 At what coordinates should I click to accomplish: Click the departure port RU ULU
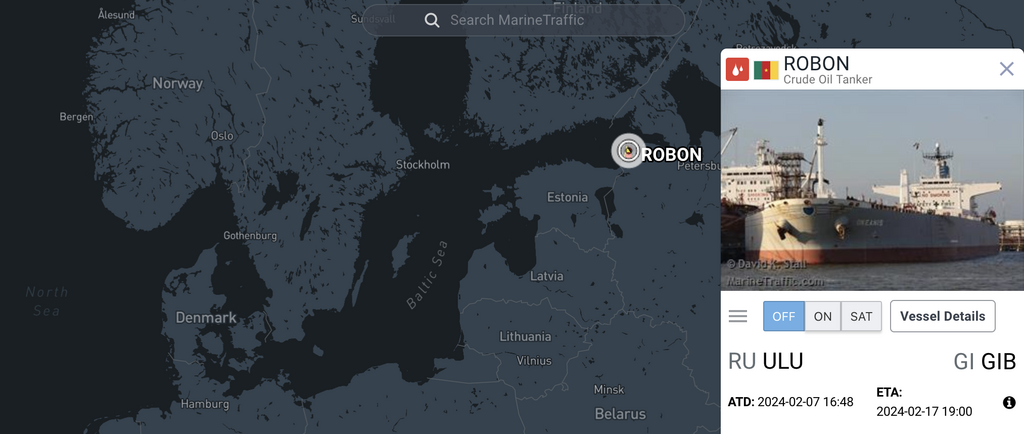pos(765,361)
